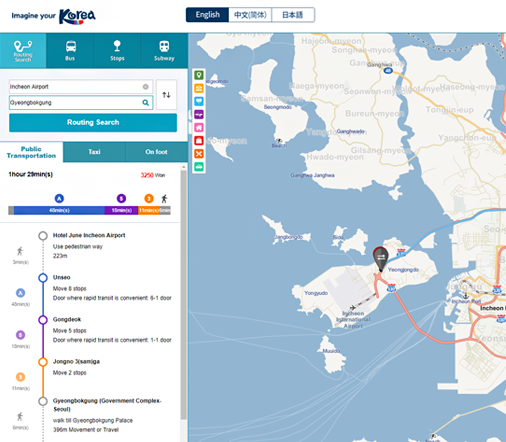This screenshot has width=506, height=442.
Task: Click the orange Line 3 11min segment
Action: [x=149, y=210]
